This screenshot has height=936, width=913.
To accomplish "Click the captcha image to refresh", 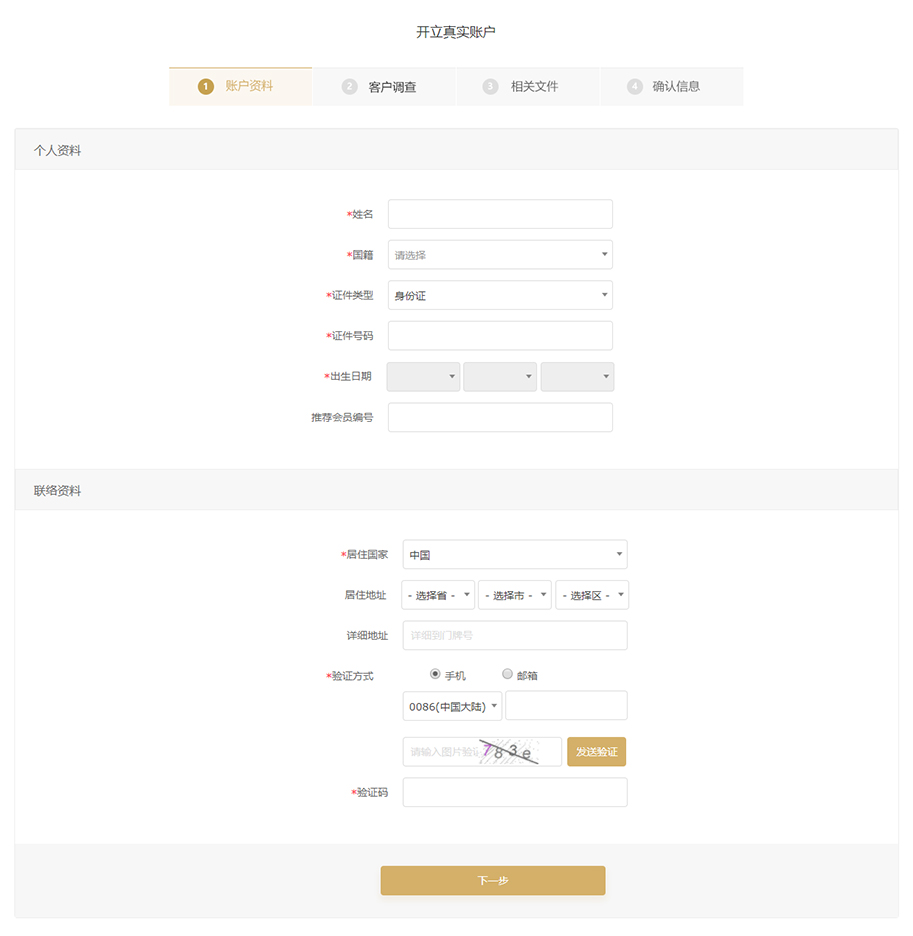I will tap(508, 752).
